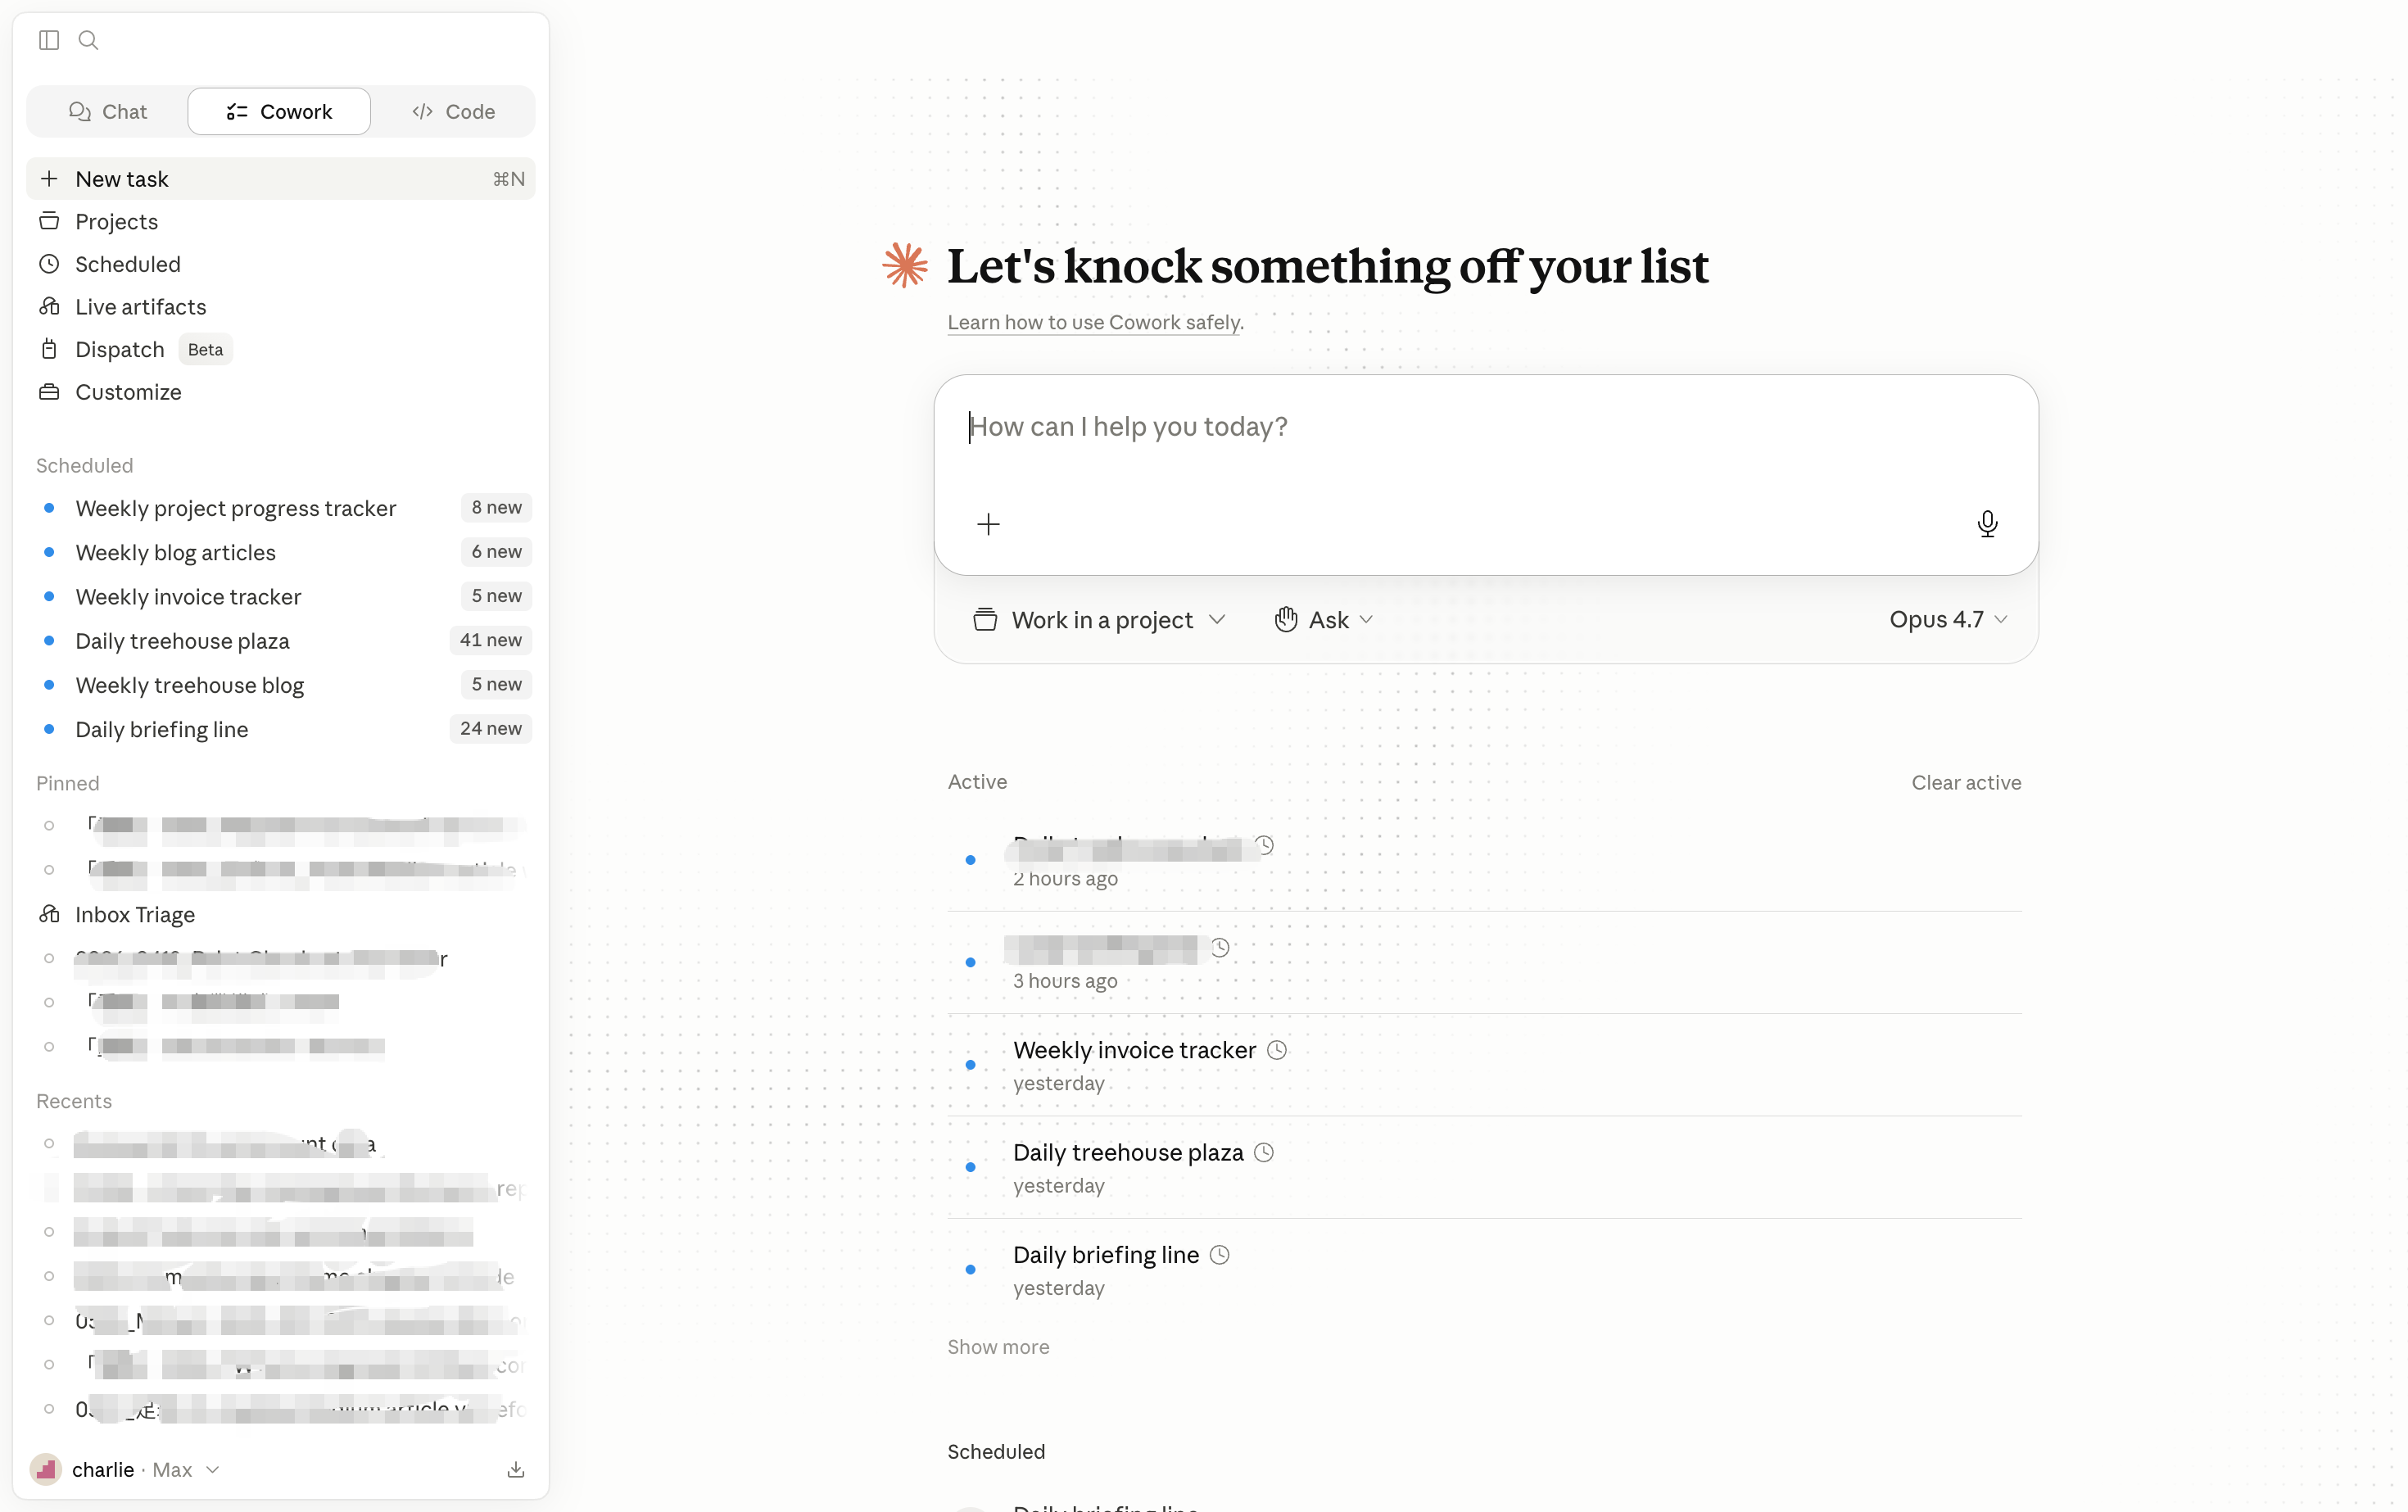Click Show more under Active
Image resolution: width=2408 pixels, height=1512 pixels.
pyautogui.click(x=998, y=1347)
